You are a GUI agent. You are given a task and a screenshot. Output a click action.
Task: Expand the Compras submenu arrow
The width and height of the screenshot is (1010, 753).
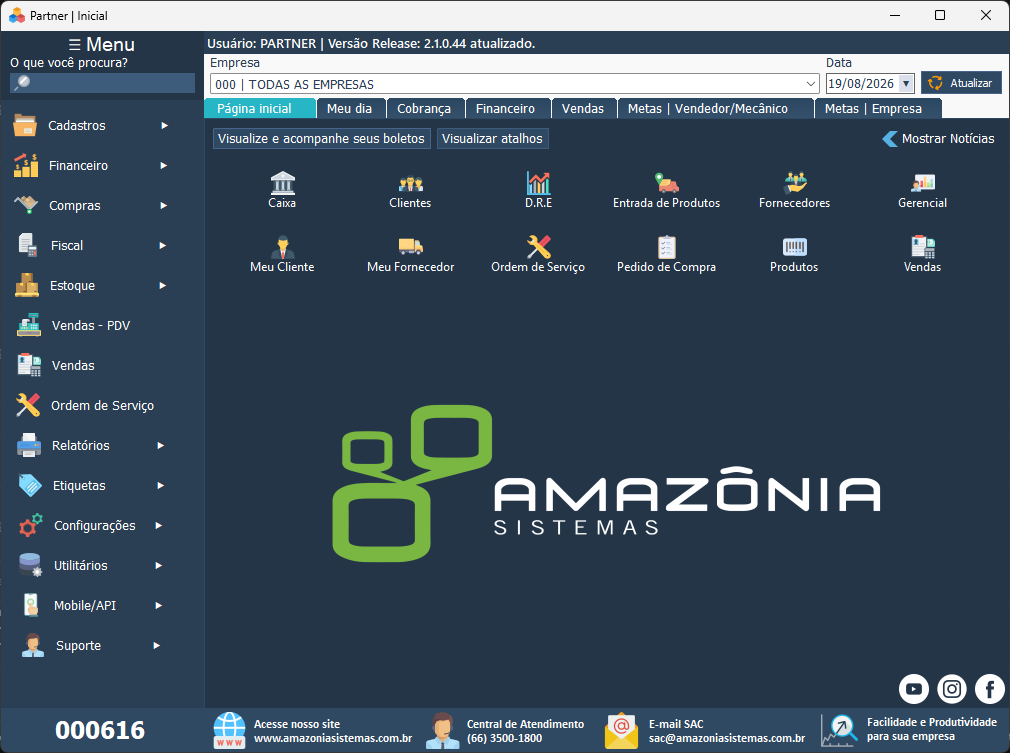(x=164, y=205)
